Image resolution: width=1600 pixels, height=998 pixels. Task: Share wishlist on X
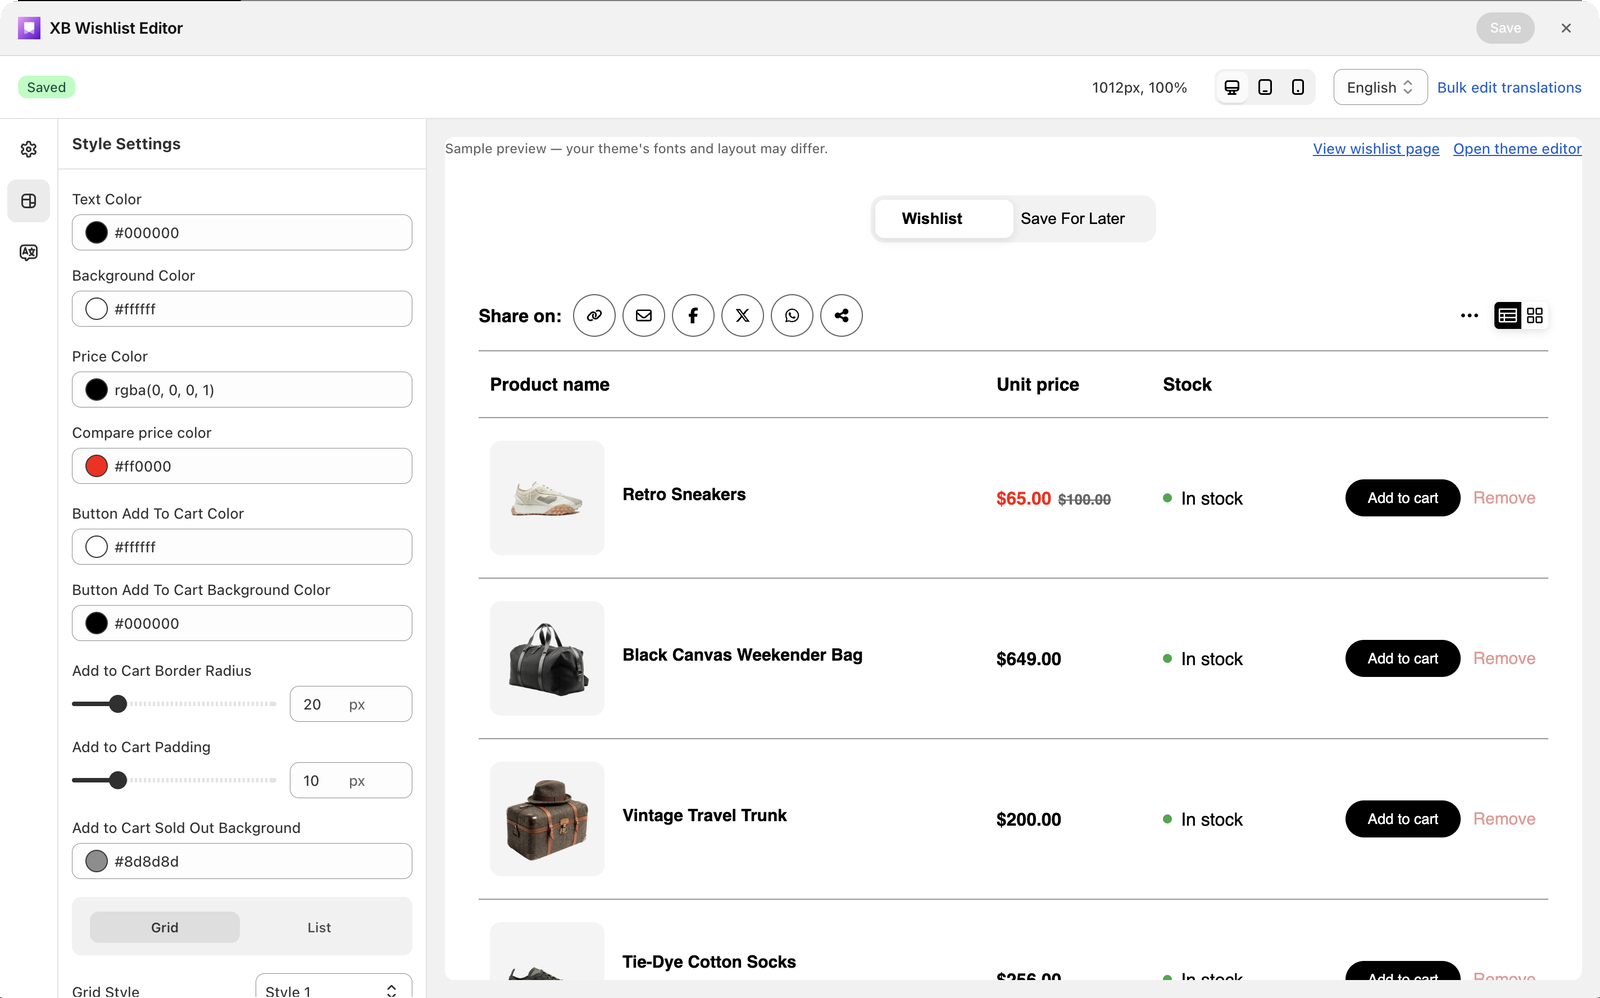coord(743,316)
